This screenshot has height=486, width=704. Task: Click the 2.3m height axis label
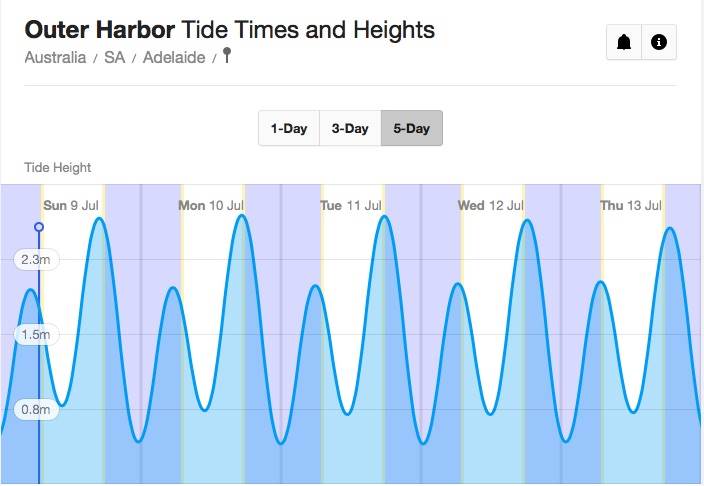[35, 260]
